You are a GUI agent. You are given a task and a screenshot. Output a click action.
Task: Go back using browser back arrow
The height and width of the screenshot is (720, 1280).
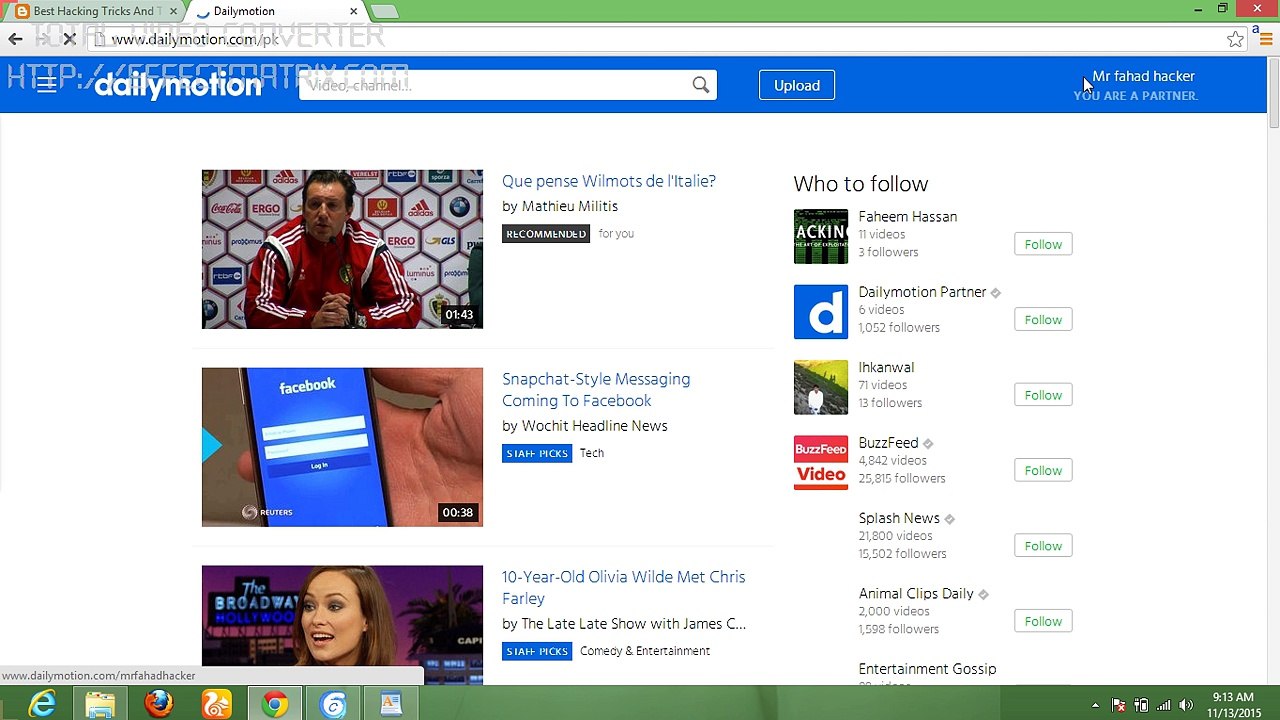15,39
